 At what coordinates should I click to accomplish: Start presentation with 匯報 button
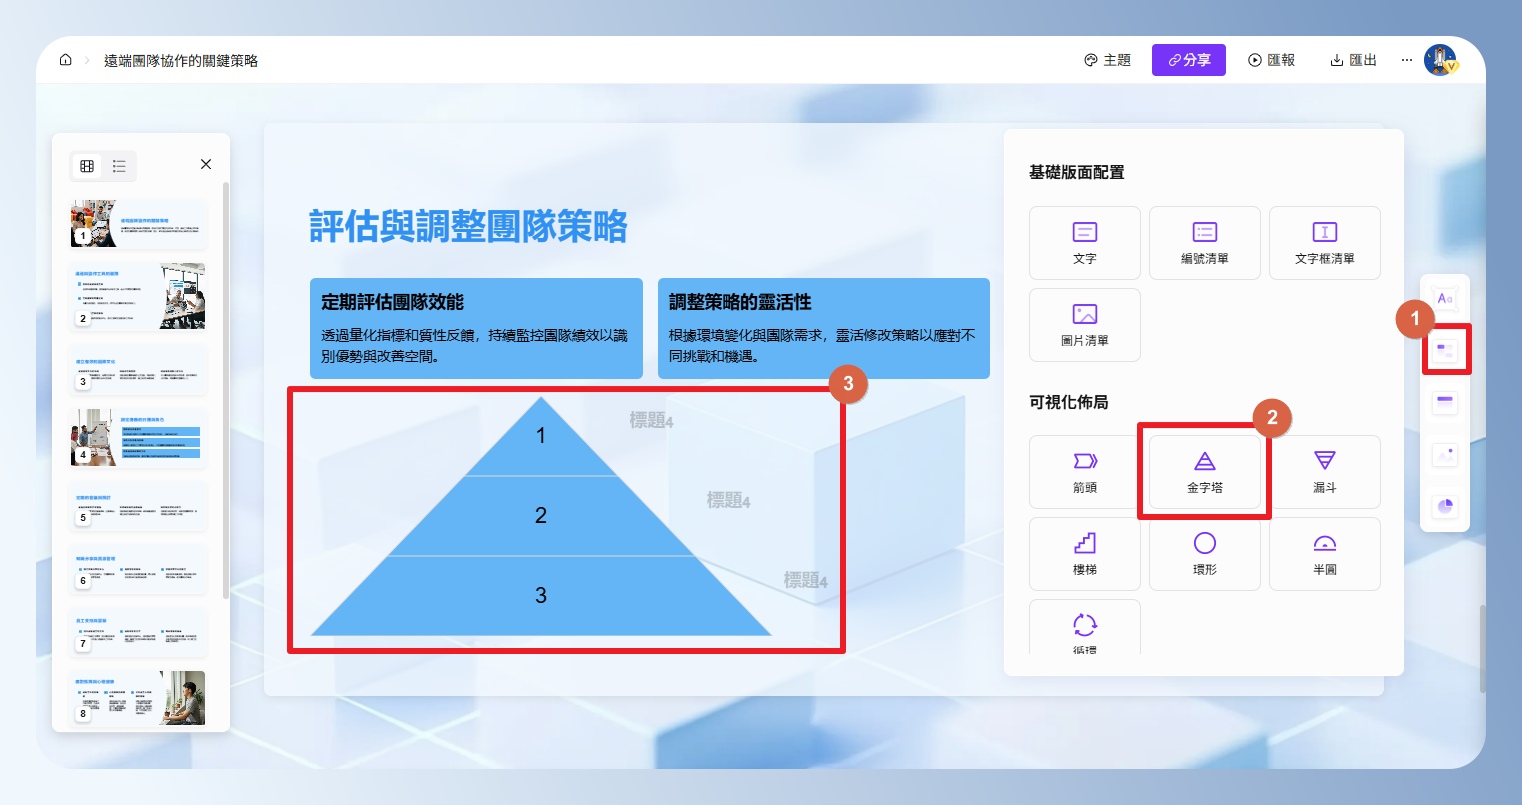pos(1271,60)
